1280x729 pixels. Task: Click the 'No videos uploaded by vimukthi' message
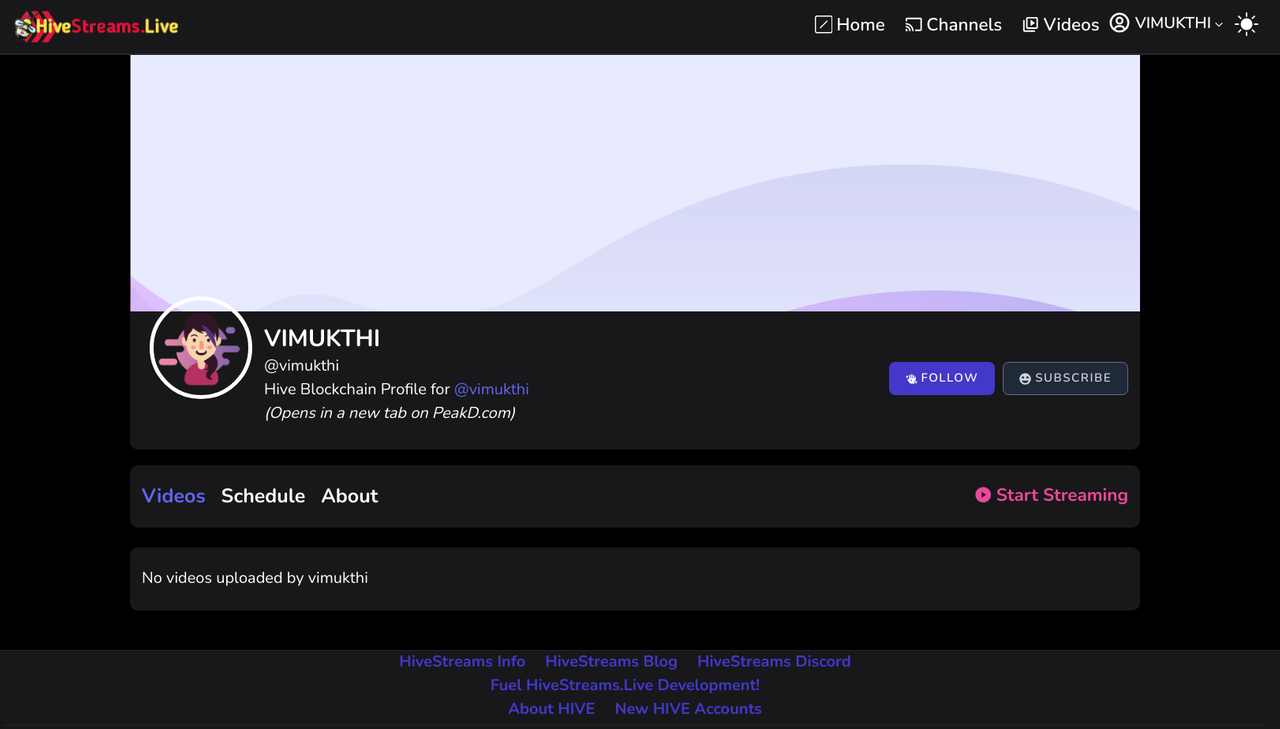click(255, 577)
